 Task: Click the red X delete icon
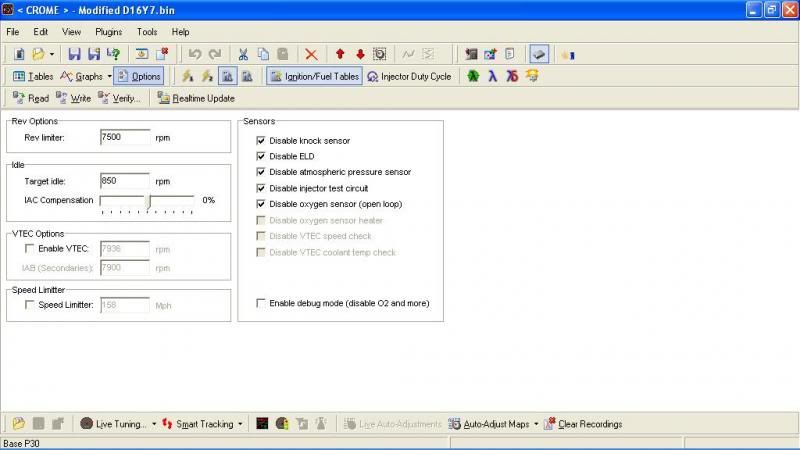(311, 54)
